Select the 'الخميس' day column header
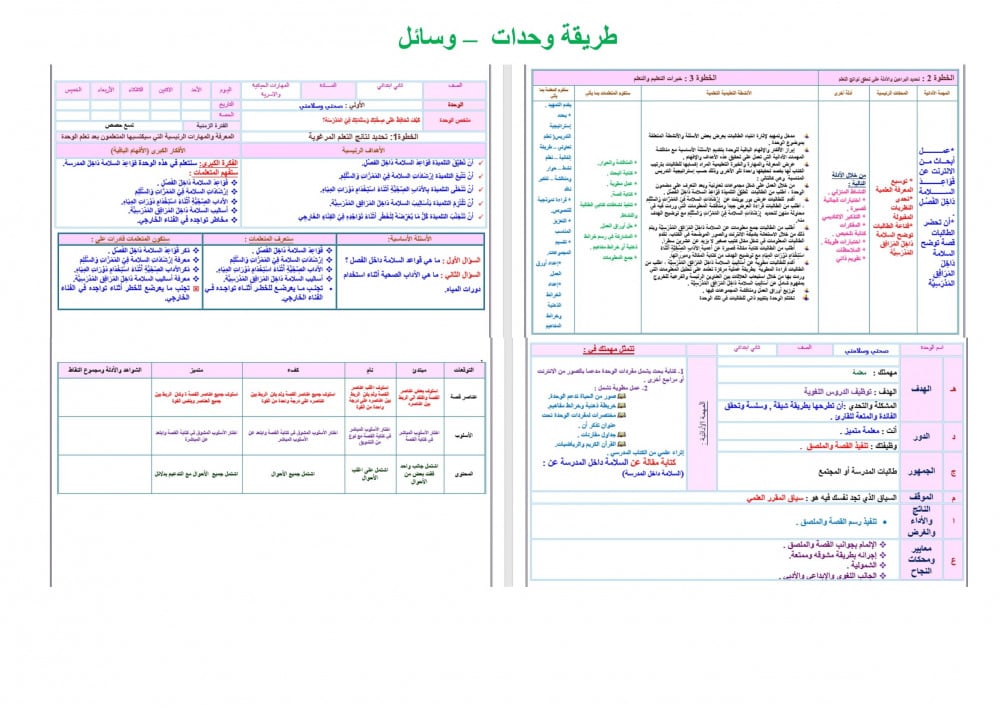This screenshot has height=707, width=1000. (x=70, y=90)
